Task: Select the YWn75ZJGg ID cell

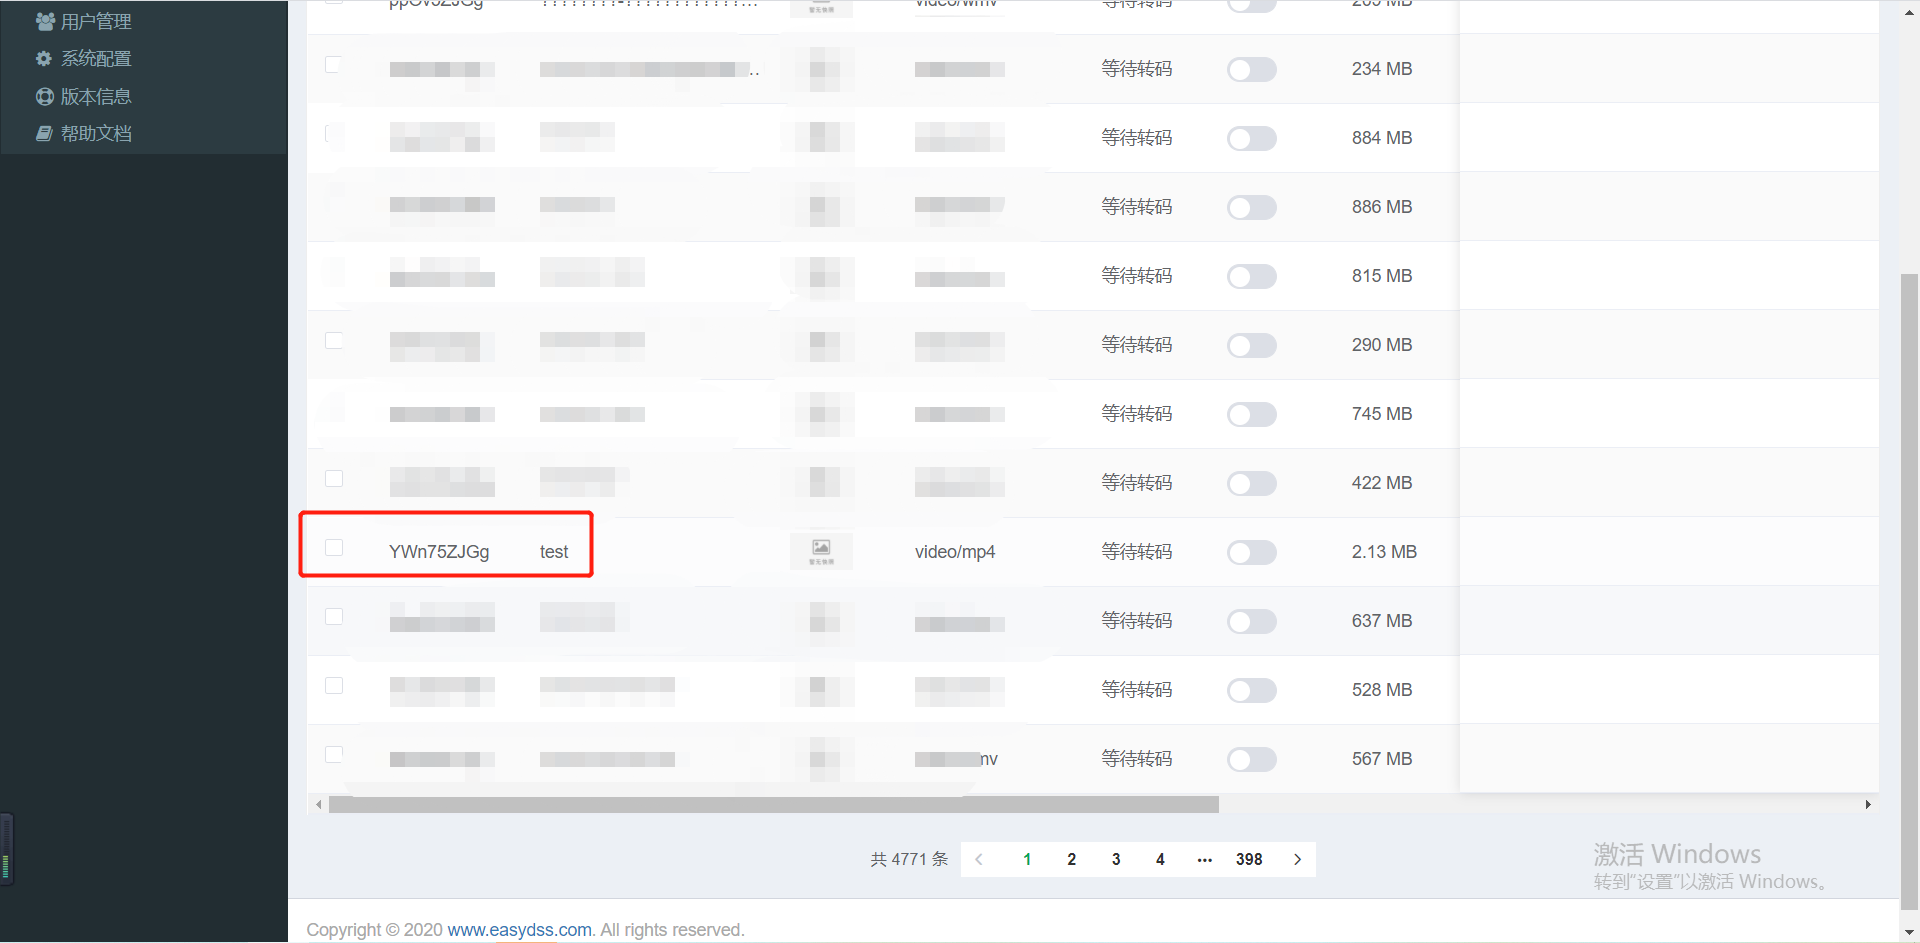Action: [x=439, y=552]
